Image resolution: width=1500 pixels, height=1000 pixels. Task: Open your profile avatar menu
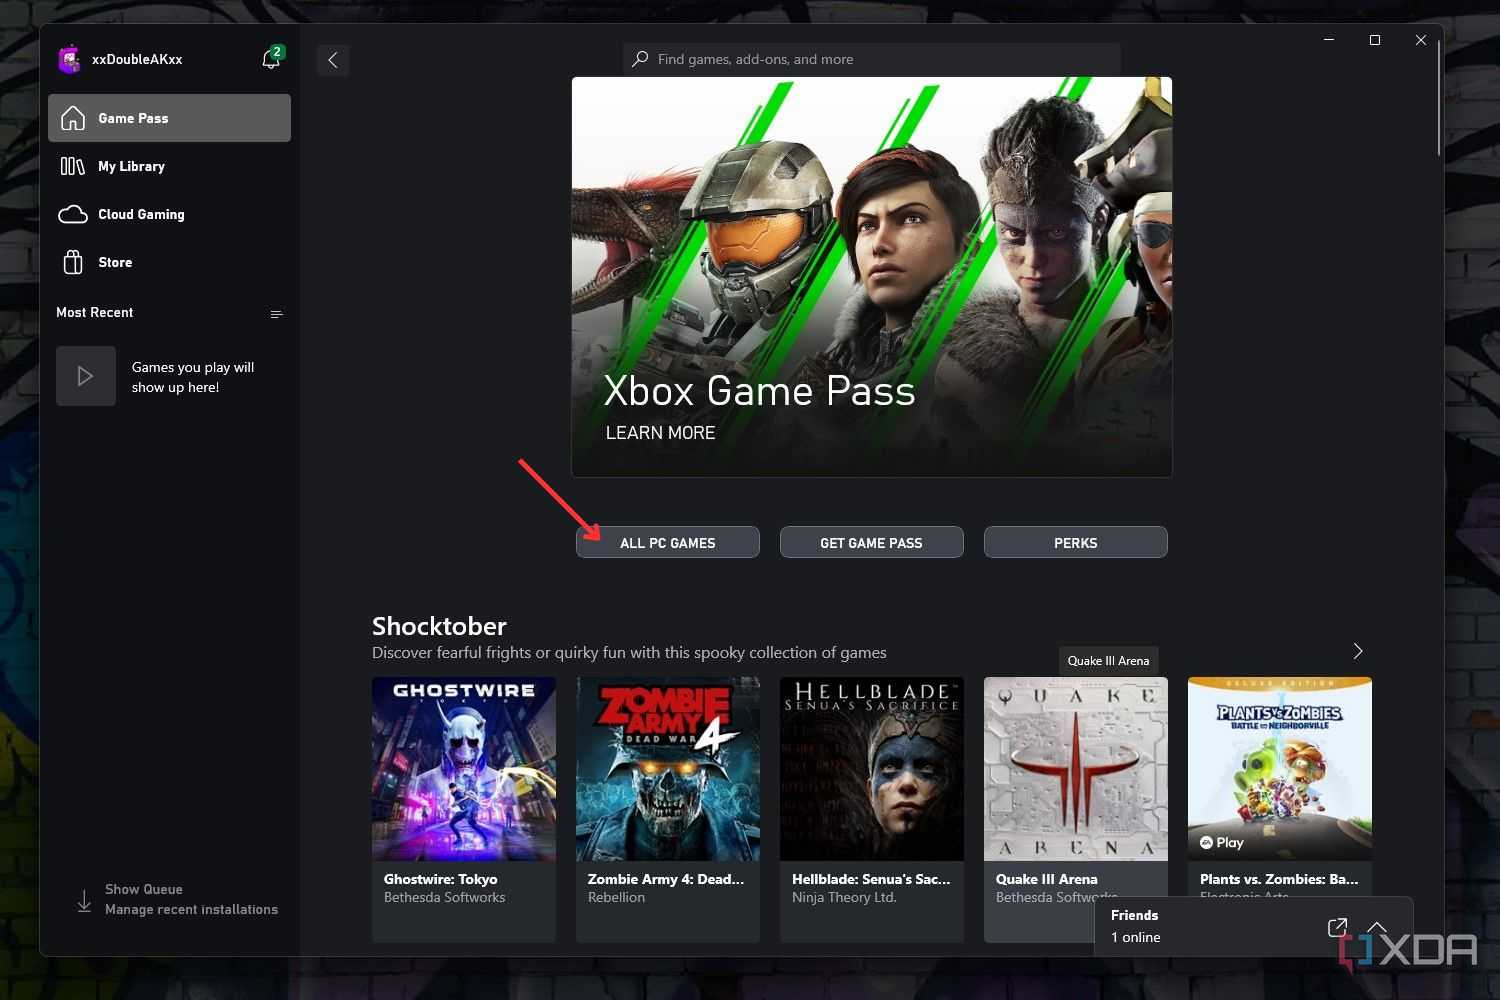(69, 58)
